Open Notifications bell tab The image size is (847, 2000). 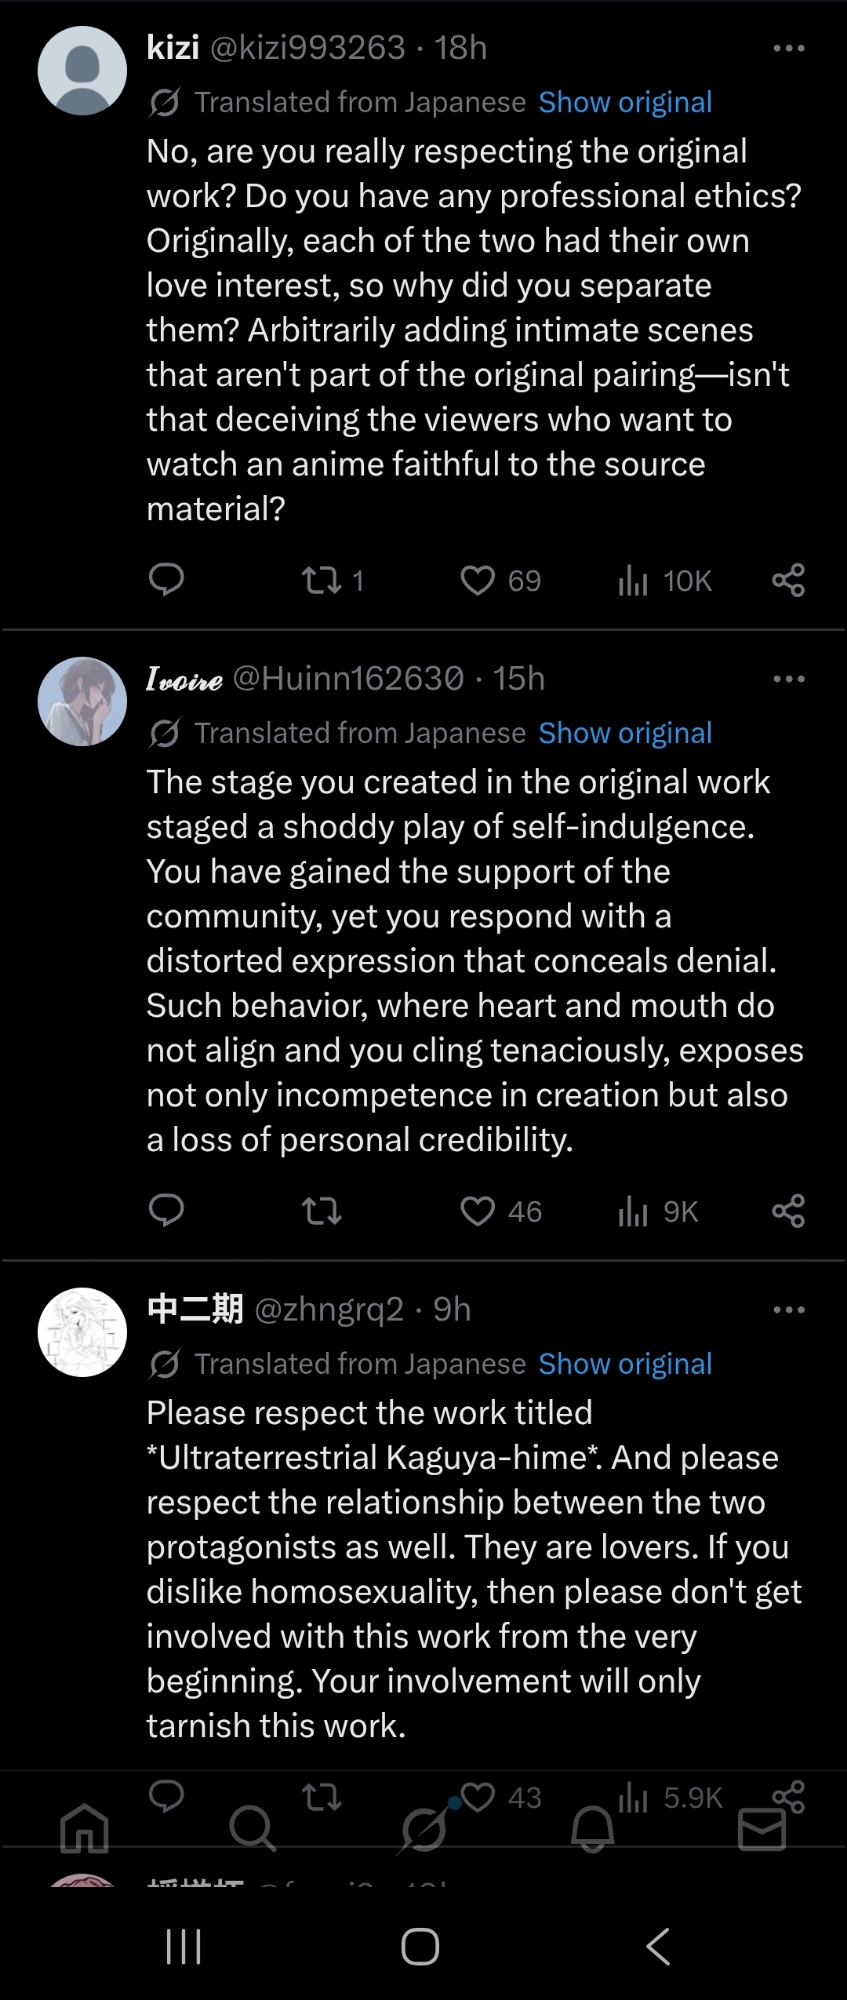click(x=592, y=1829)
